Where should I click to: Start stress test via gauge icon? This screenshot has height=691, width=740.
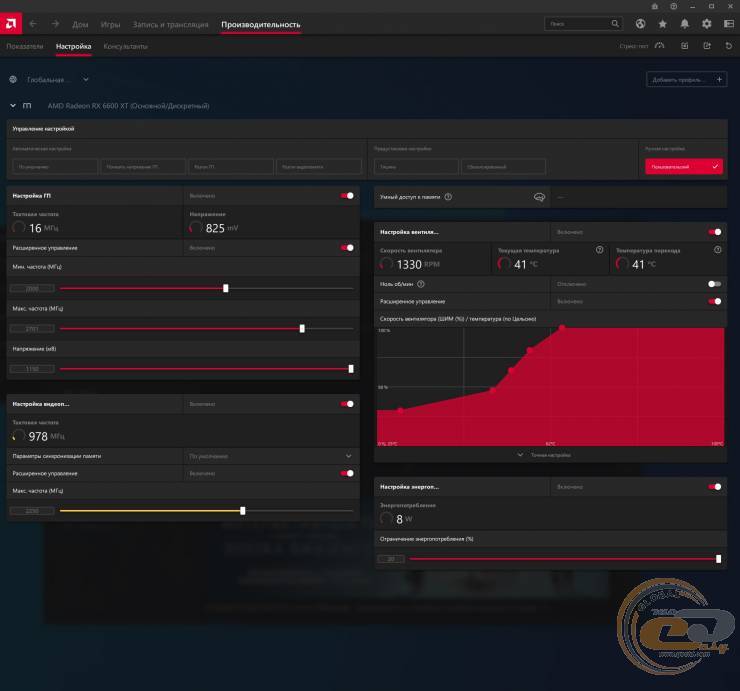coord(660,46)
